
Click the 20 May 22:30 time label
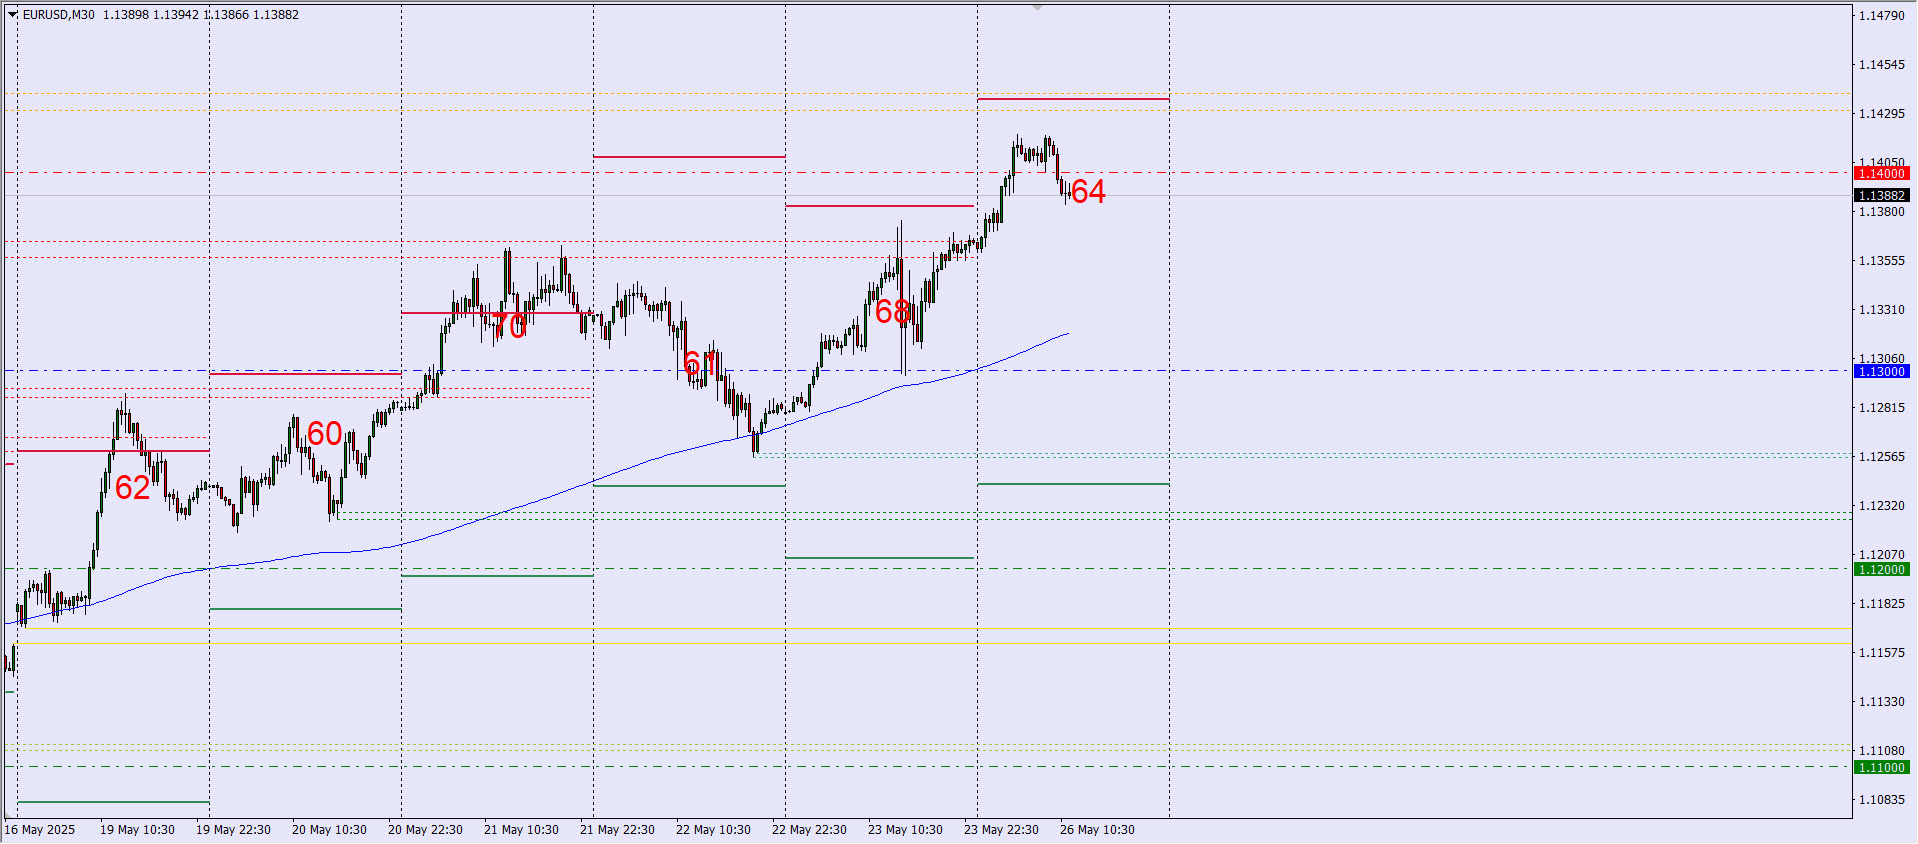[425, 830]
